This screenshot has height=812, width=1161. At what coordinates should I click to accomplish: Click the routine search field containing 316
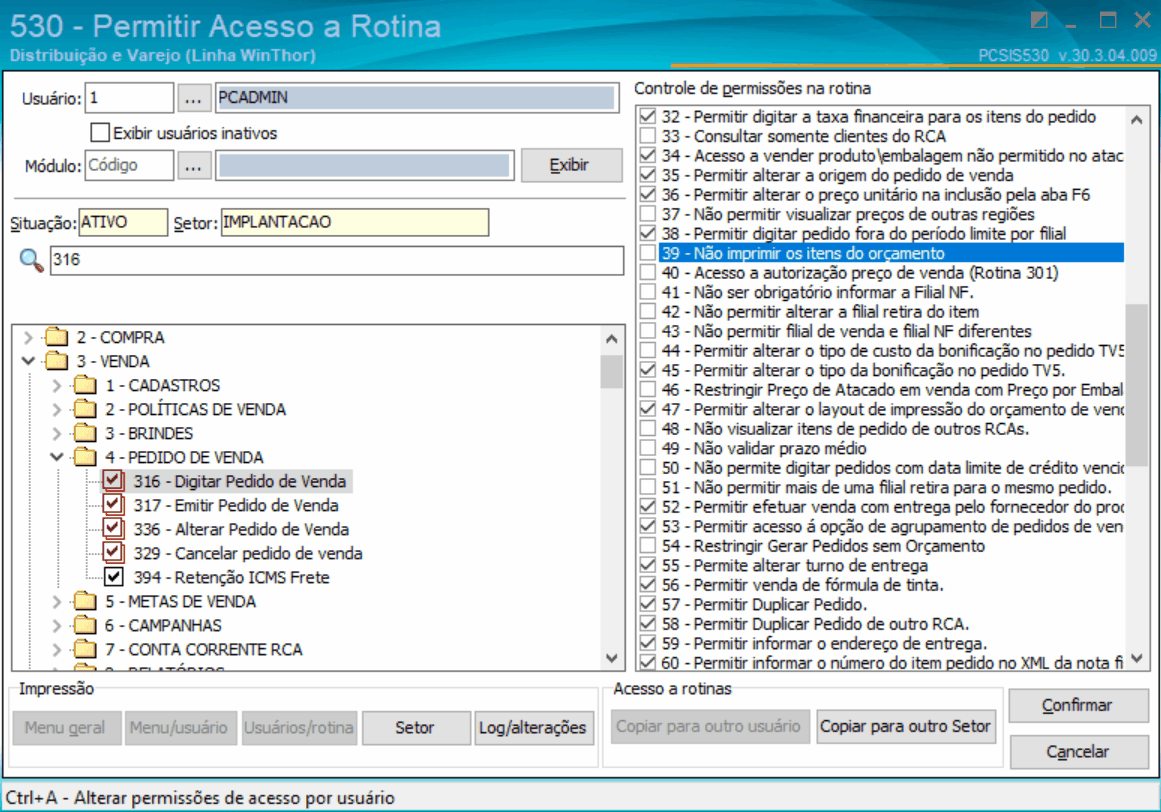337,260
